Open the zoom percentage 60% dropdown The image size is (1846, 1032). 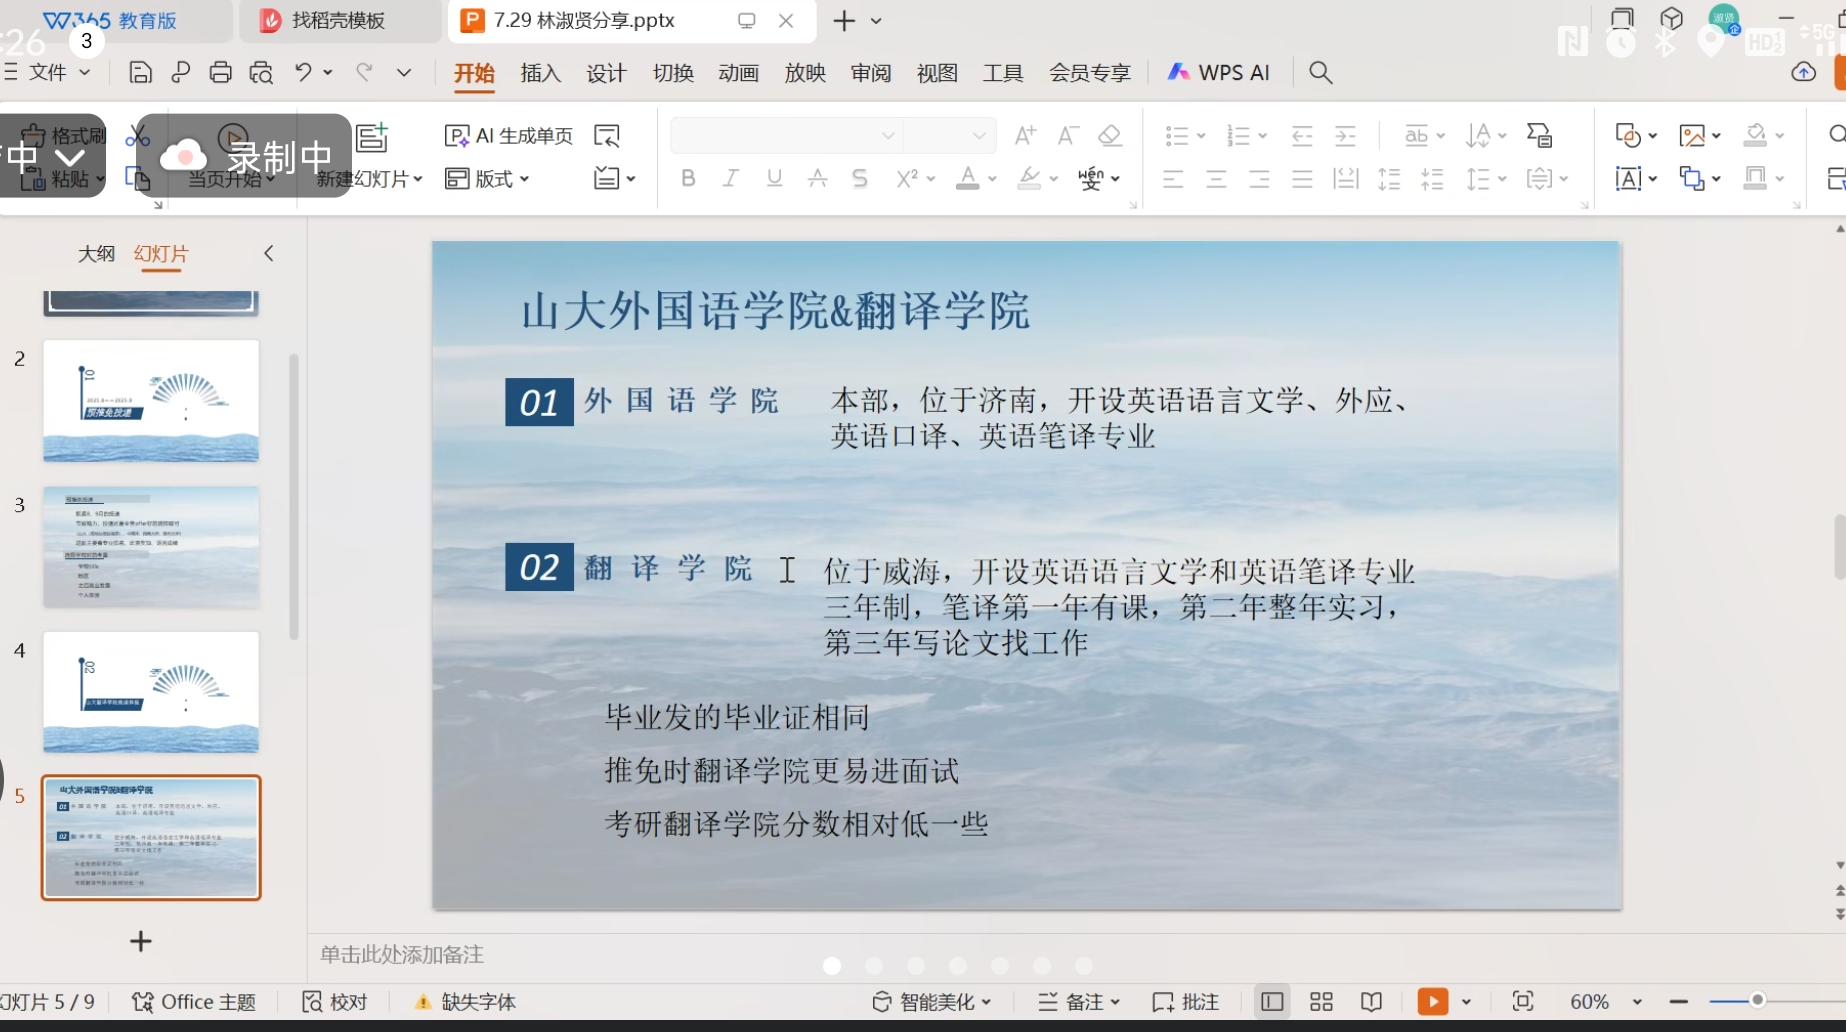click(1637, 1002)
